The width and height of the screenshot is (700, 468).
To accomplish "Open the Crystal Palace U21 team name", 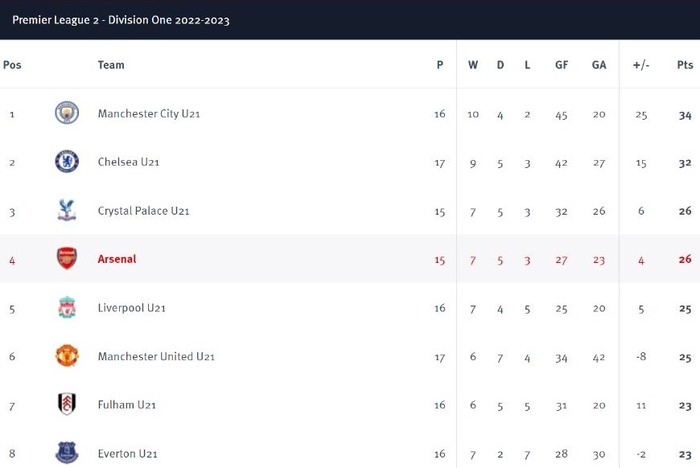I will (x=143, y=211).
